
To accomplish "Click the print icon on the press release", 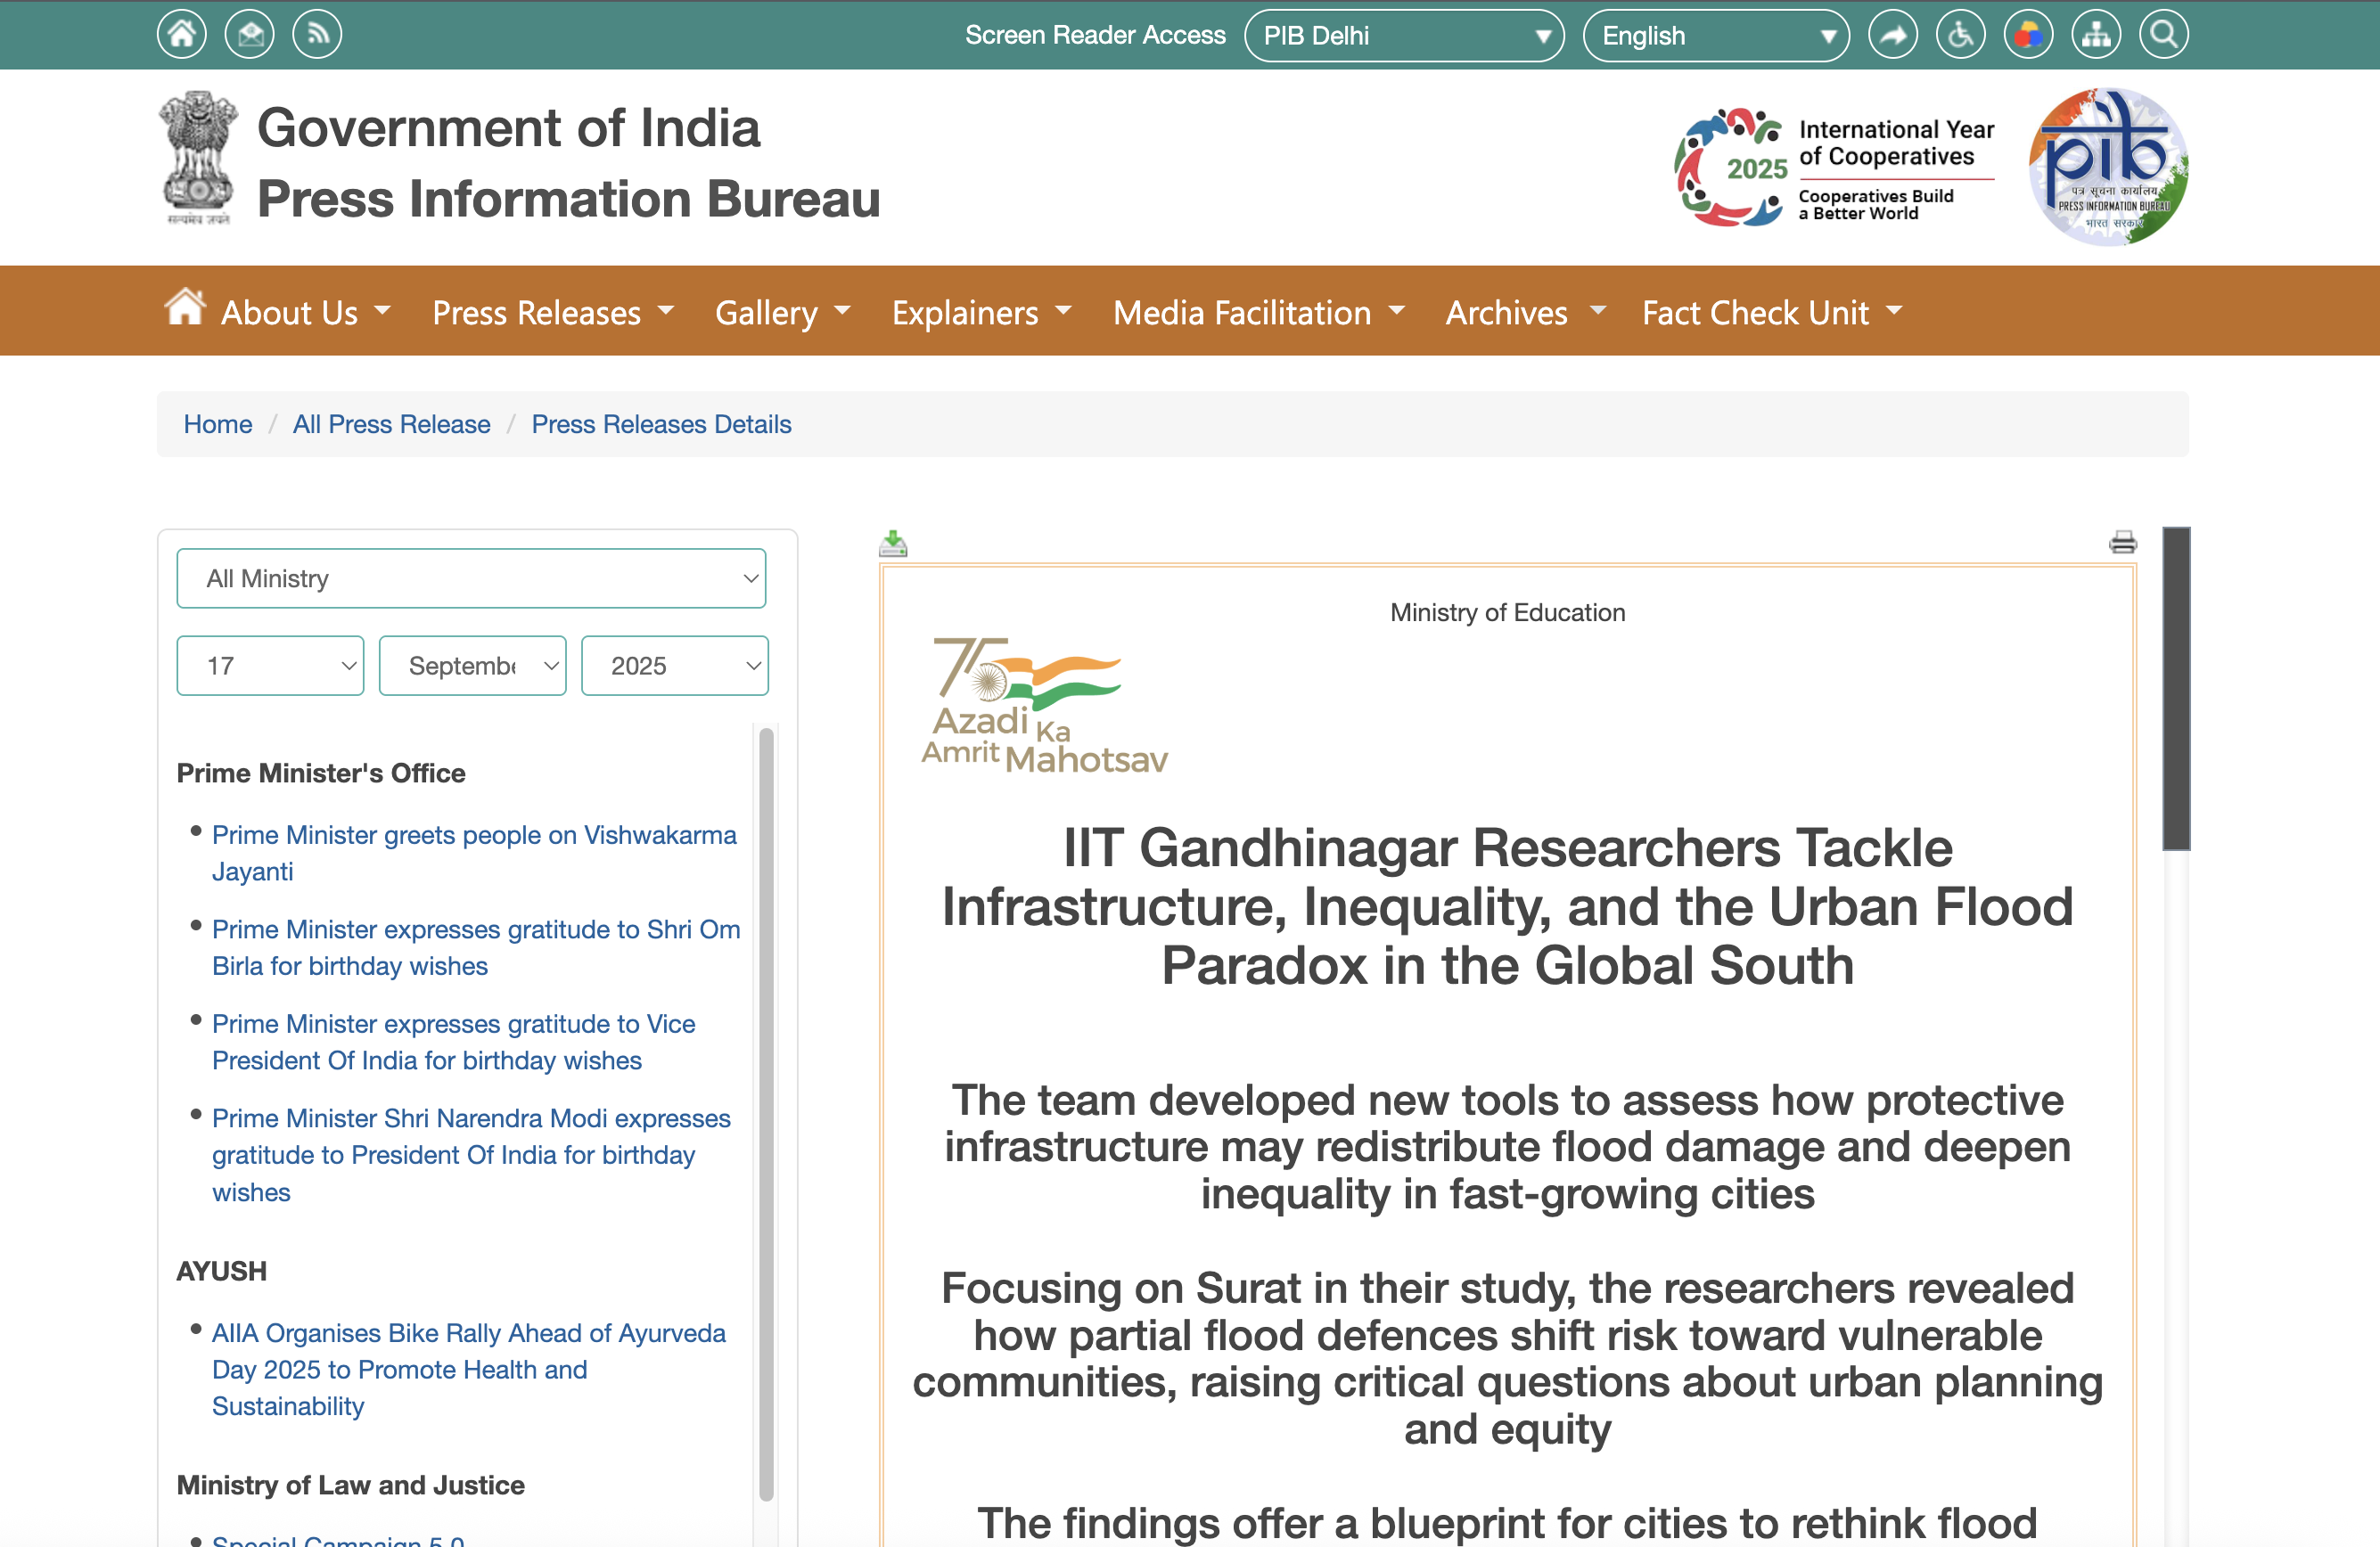I will (2123, 542).
